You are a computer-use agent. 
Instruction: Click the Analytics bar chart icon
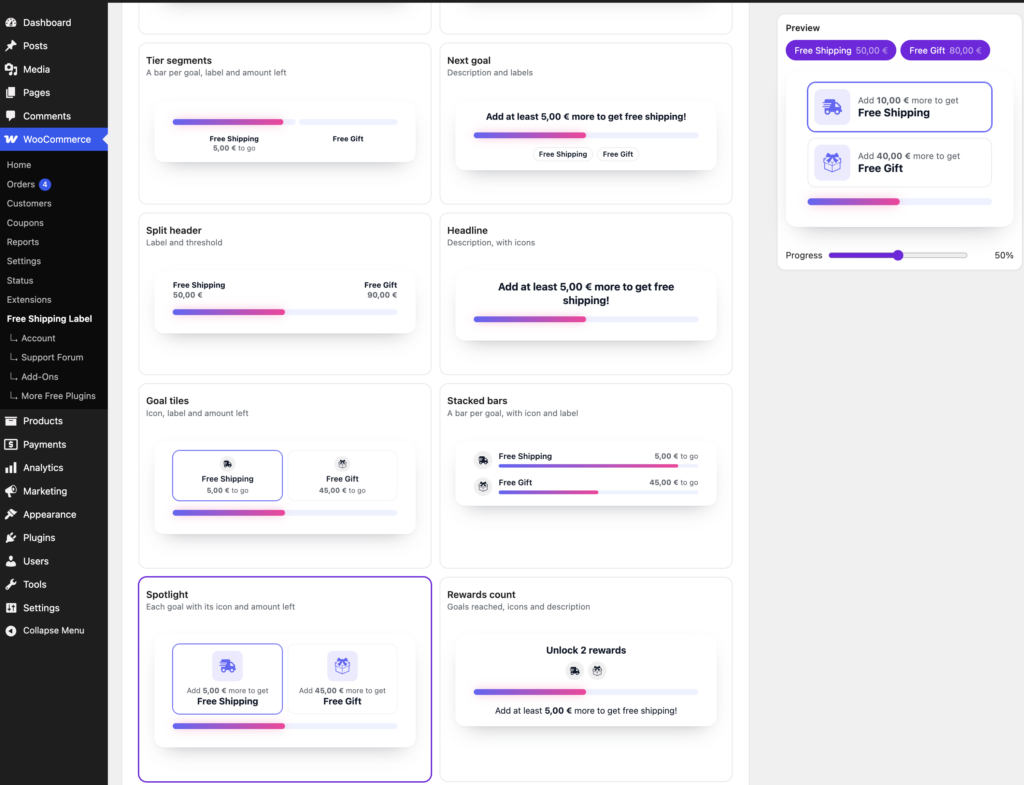click(x=11, y=468)
